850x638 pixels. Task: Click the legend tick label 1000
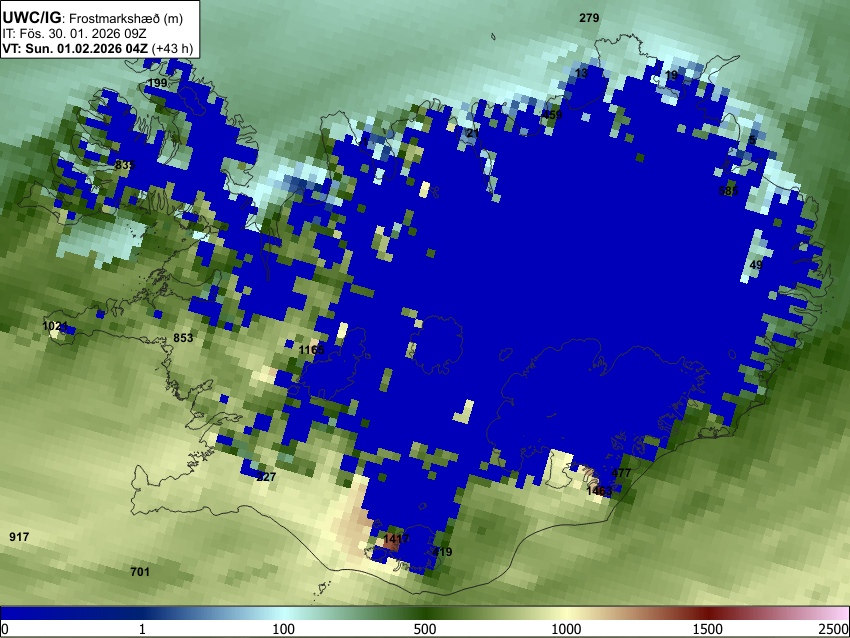(x=566, y=629)
